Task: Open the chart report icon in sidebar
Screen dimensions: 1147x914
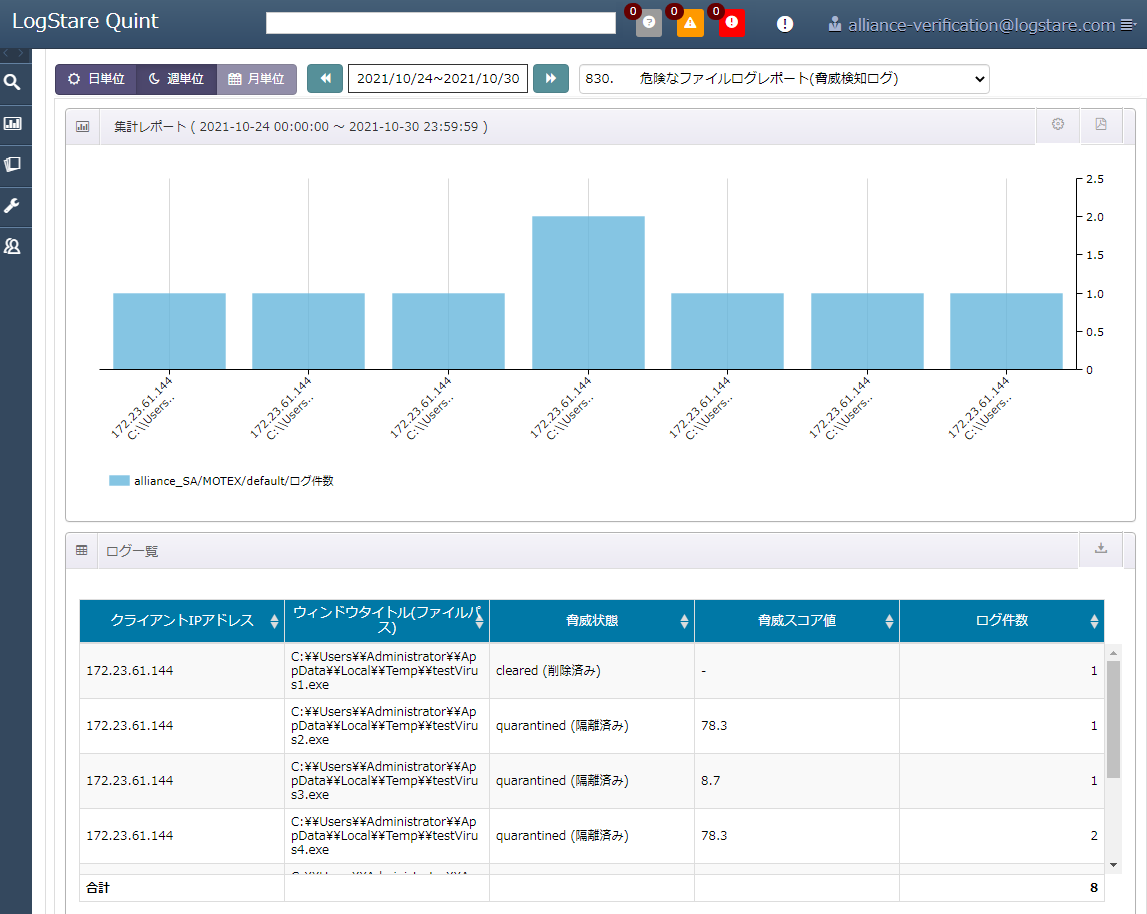Action: (13, 124)
